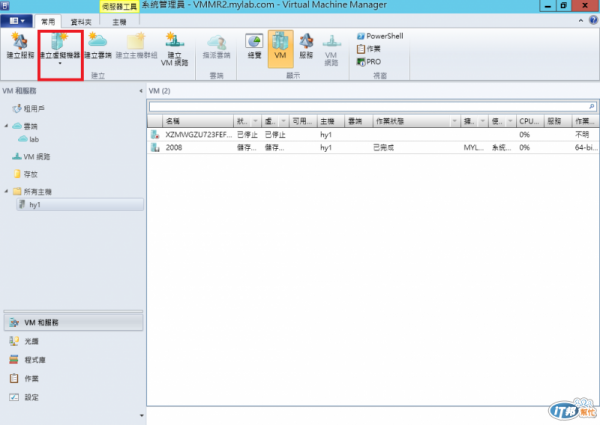600x425 pixels.
Task: Open the PowerShell window from ribbon
Action: click(x=380, y=36)
